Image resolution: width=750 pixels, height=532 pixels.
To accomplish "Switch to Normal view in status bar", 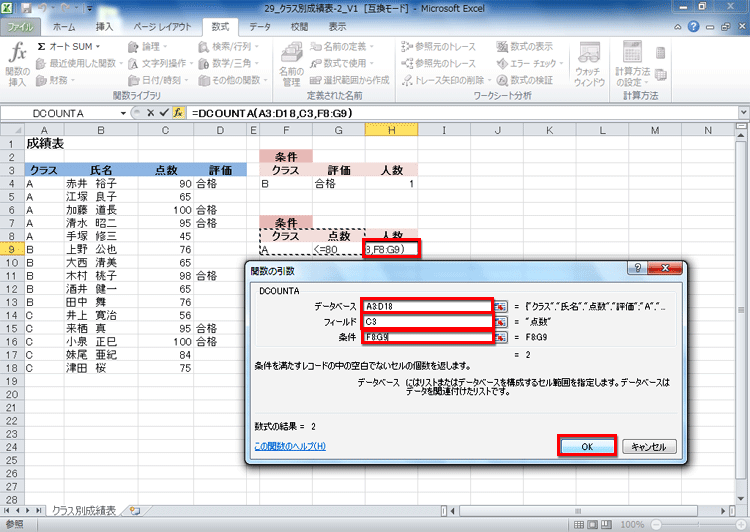I will click(x=579, y=525).
